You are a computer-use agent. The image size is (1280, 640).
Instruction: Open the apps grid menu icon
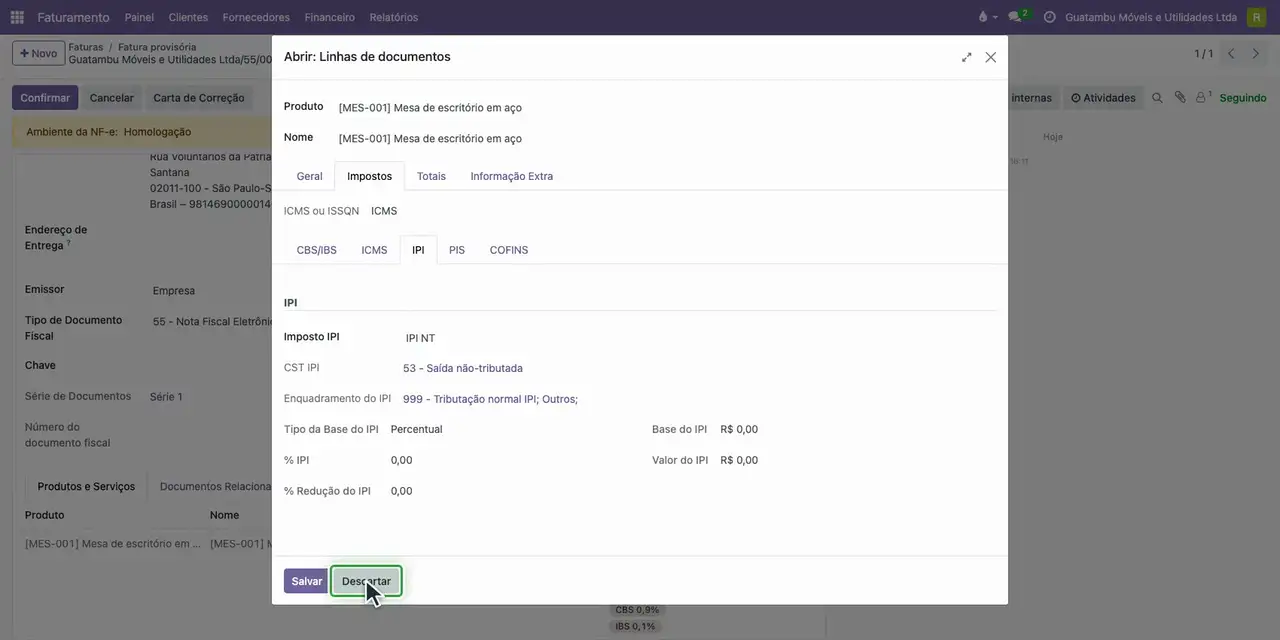(17, 17)
